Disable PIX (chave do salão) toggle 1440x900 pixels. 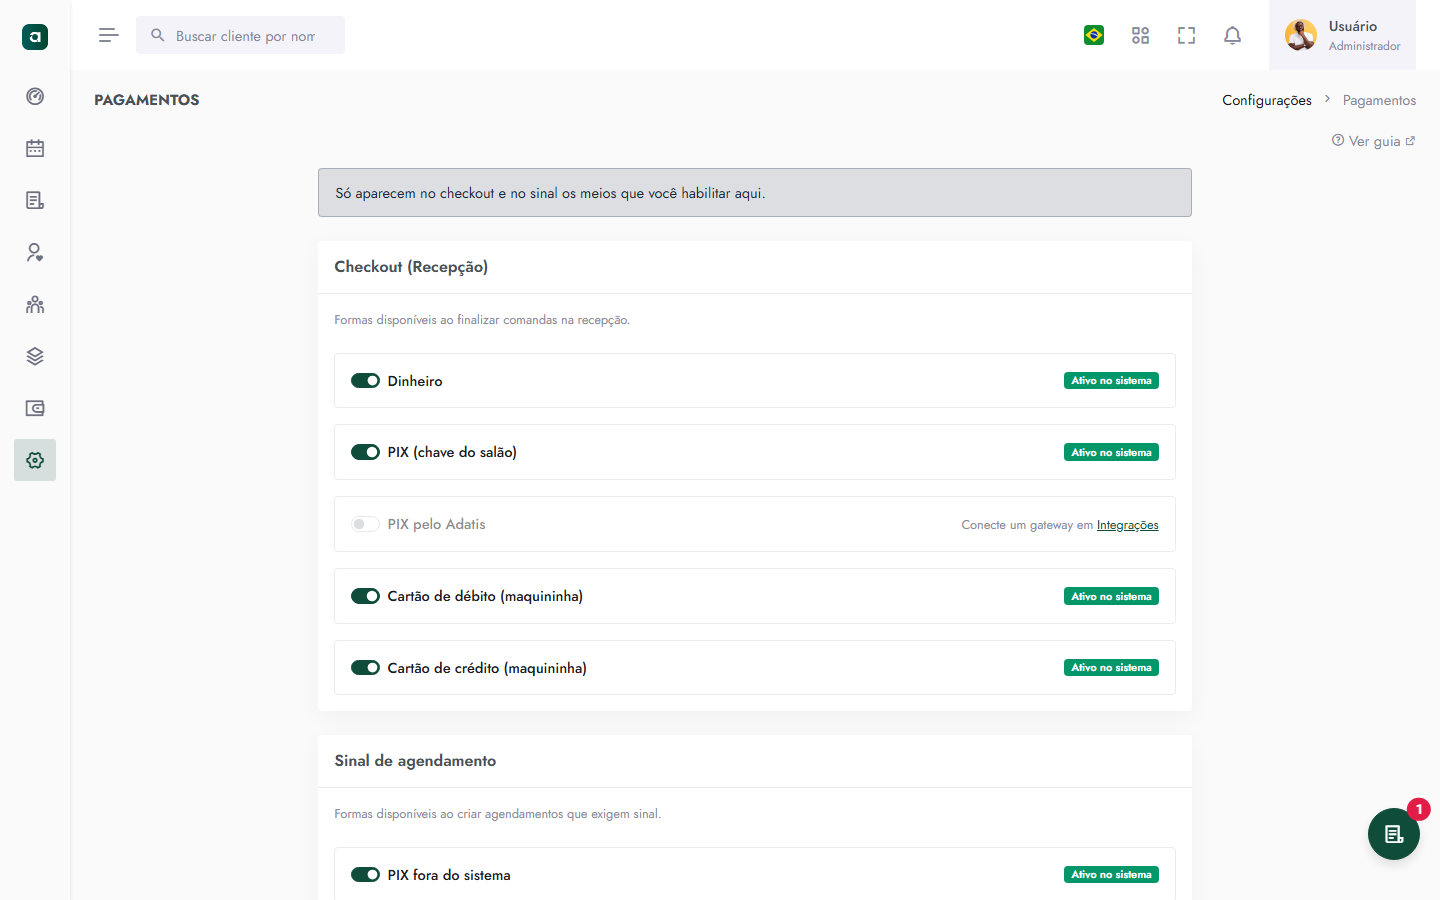pos(365,452)
